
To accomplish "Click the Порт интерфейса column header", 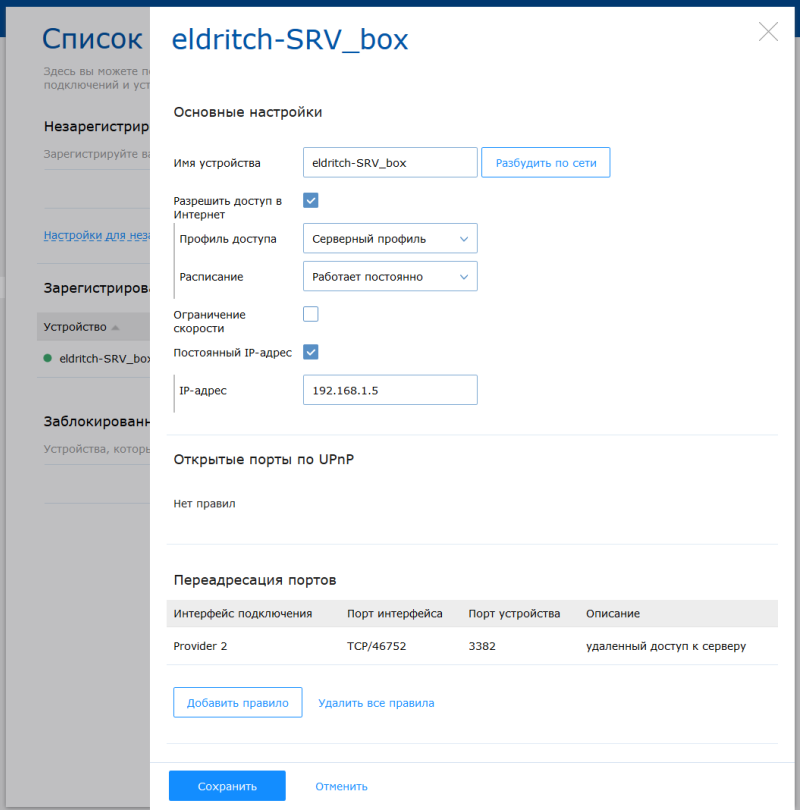I will [395, 613].
